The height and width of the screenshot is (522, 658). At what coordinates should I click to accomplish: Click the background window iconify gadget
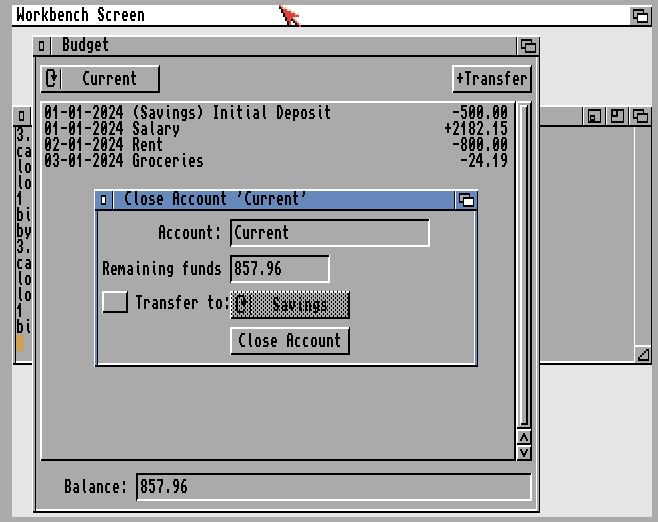tap(594, 116)
